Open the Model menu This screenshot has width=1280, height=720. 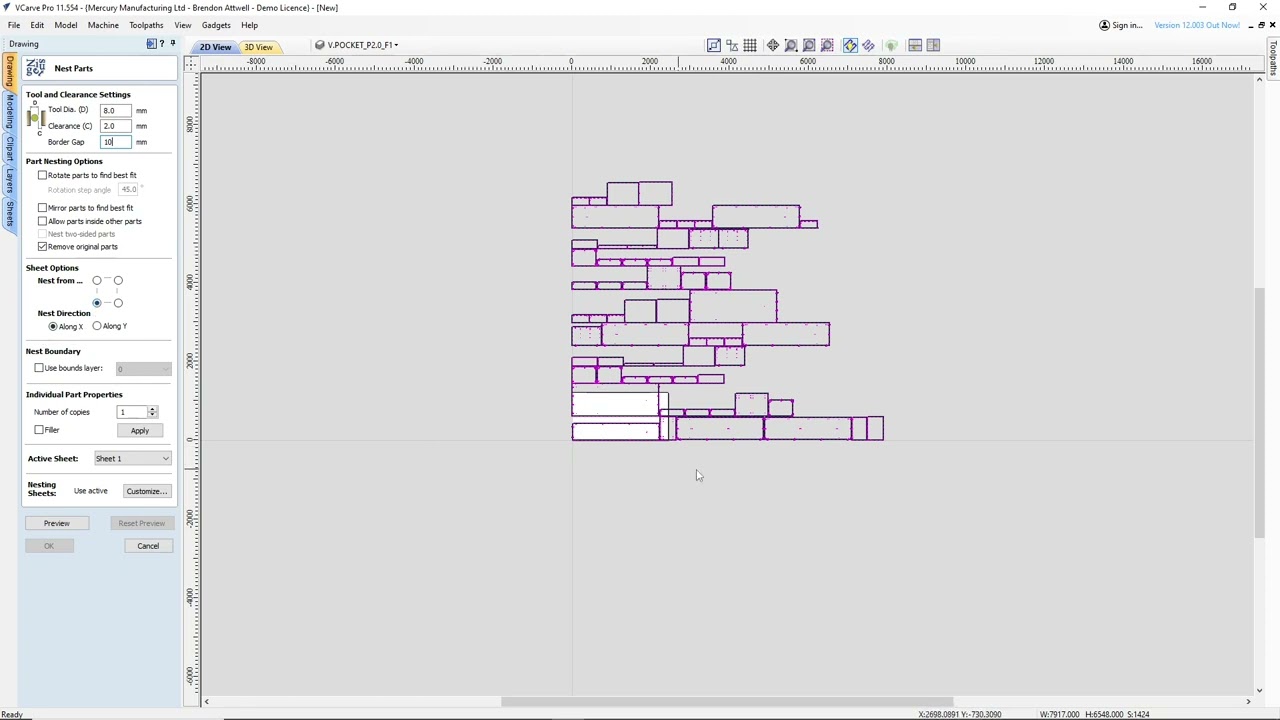click(66, 25)
